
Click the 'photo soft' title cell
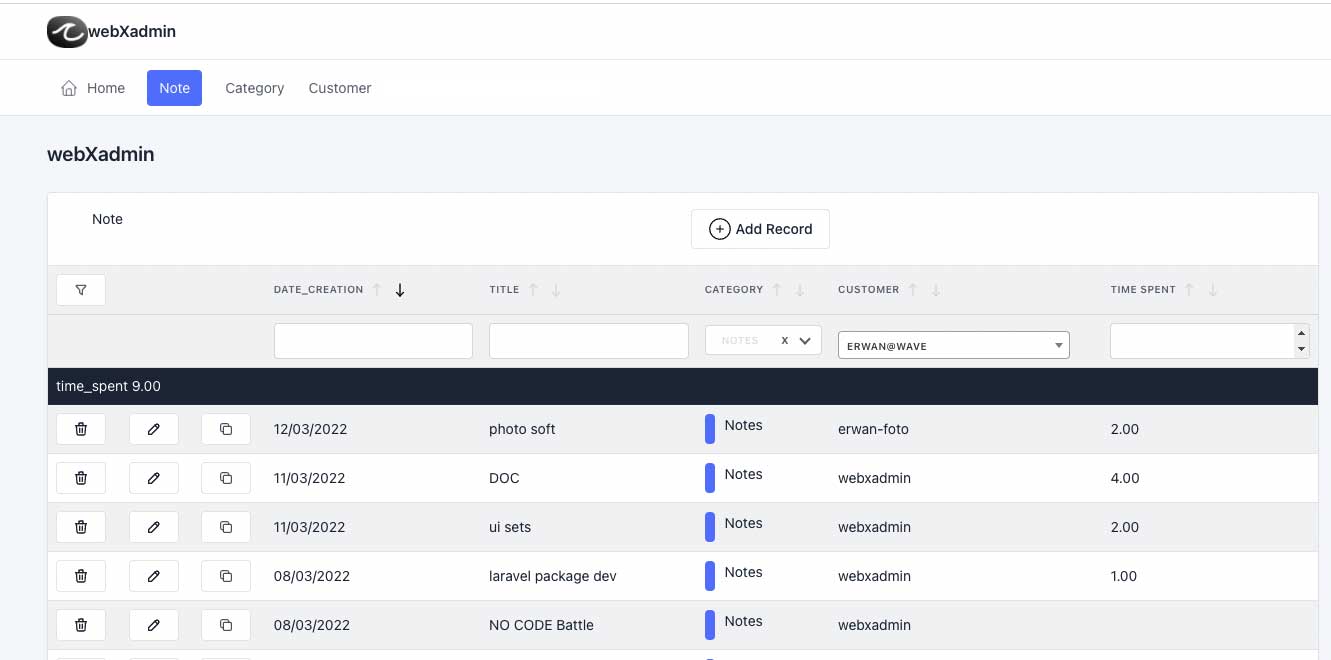coord(522,429)
